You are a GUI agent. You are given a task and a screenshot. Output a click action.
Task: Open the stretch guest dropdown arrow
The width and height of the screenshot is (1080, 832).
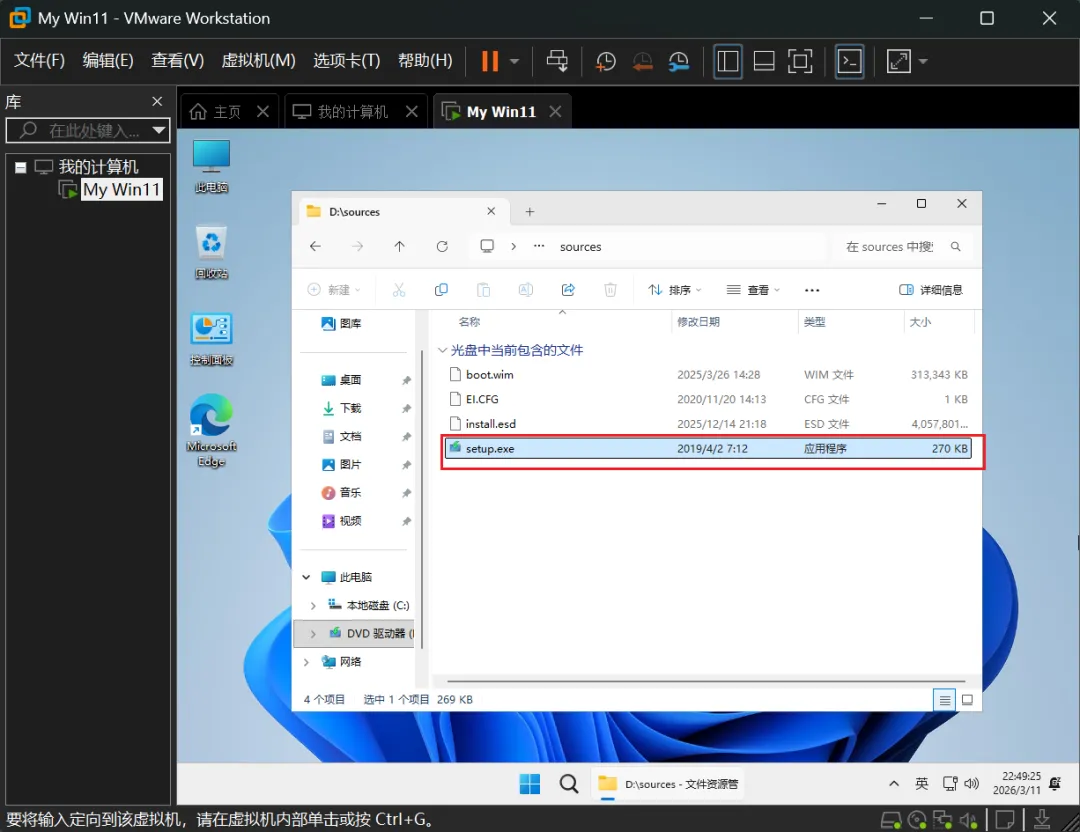pyautogui.click(x=923, y=61)
